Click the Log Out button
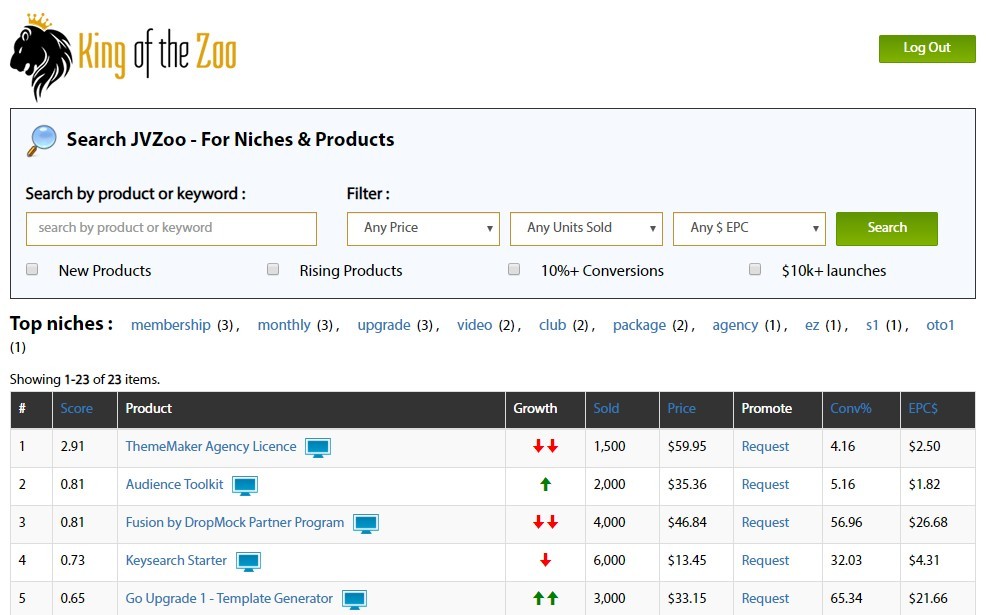 click(x=927, y=48)
